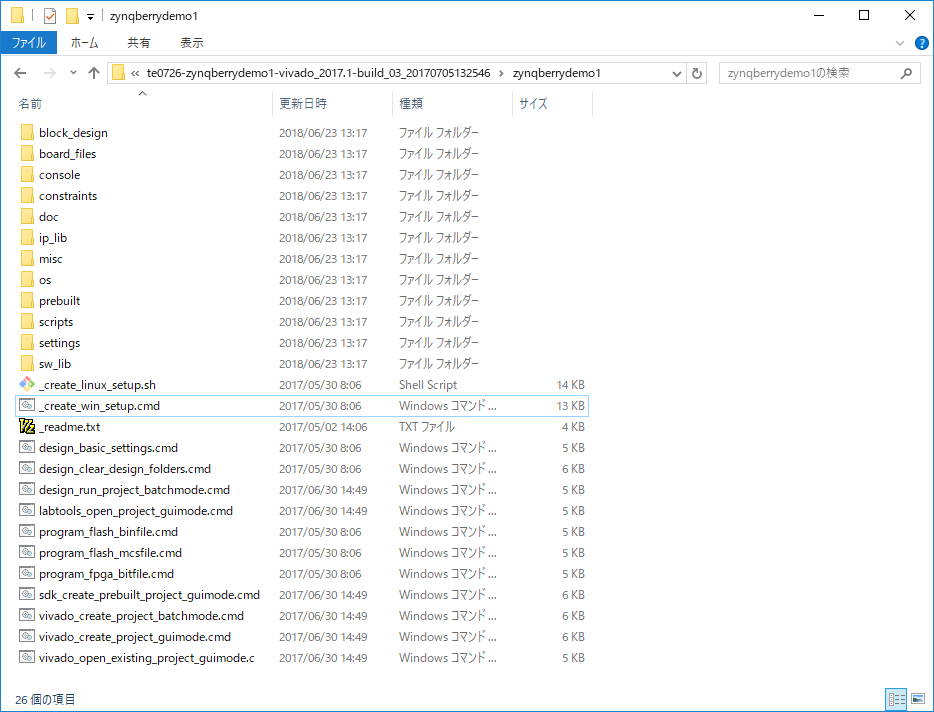Select the _create_linux_setup.sh script icon
This screenshot has width=934, height=712.
tap(27, 385)
